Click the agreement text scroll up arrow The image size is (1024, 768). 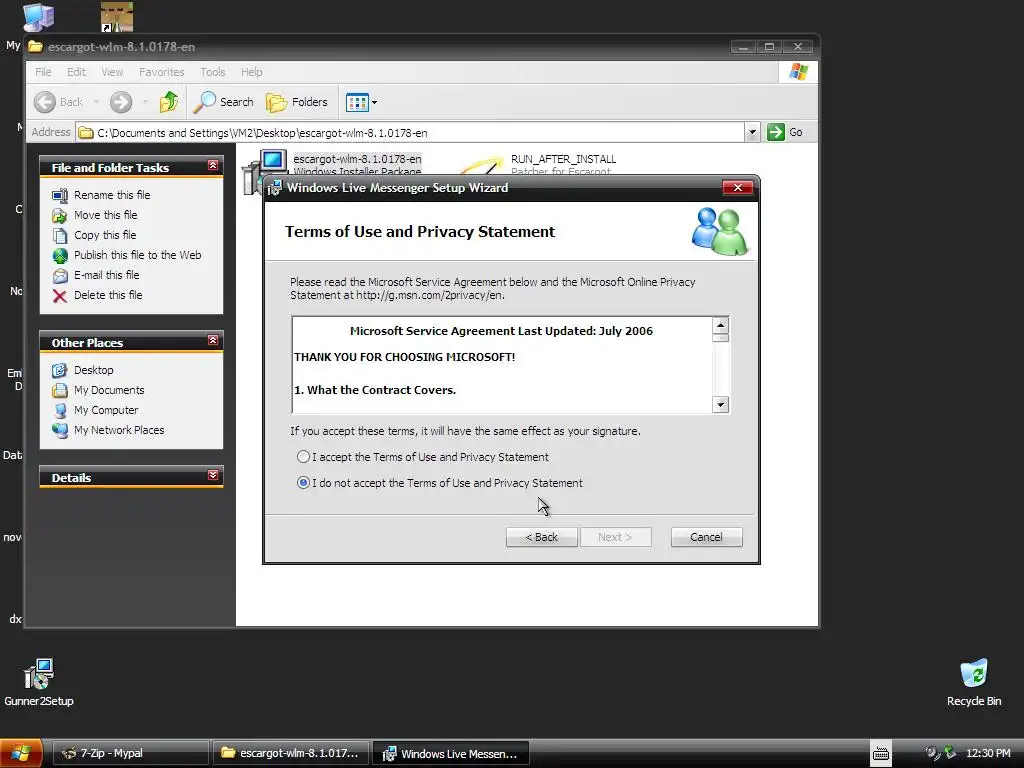(720, 325)
